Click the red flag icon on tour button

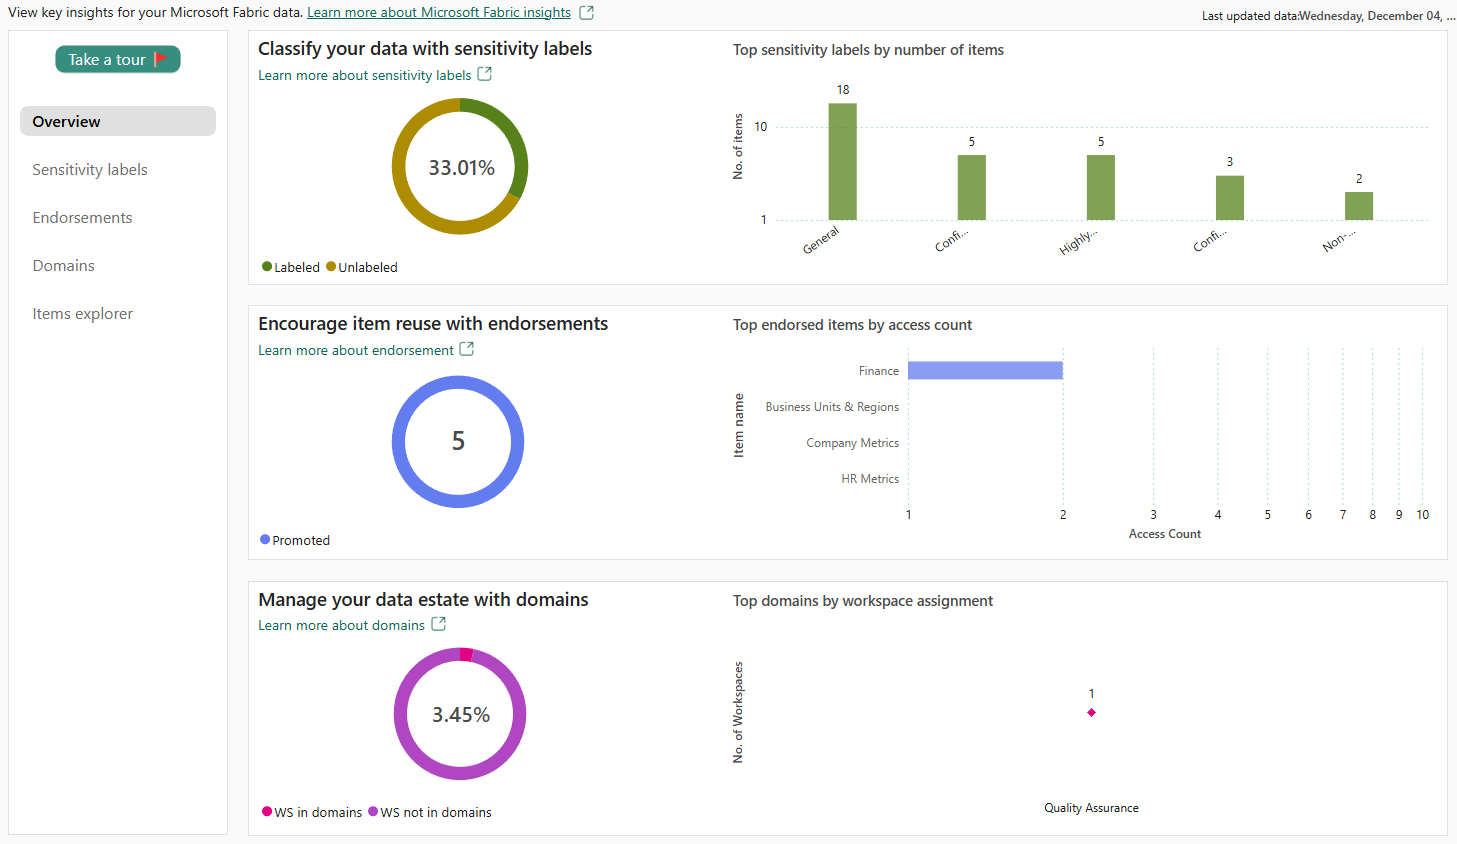(160, 59)
